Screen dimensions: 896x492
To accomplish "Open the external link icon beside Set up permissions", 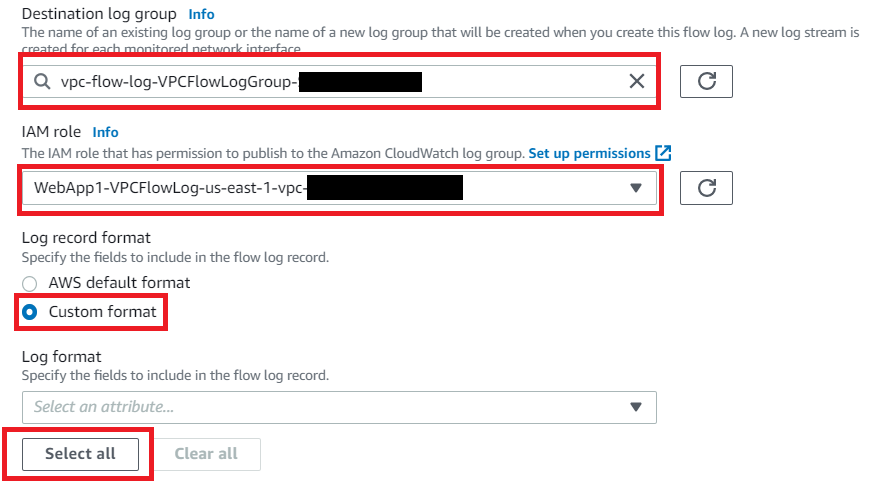I will pyautogui.click(x=663, y=153).
